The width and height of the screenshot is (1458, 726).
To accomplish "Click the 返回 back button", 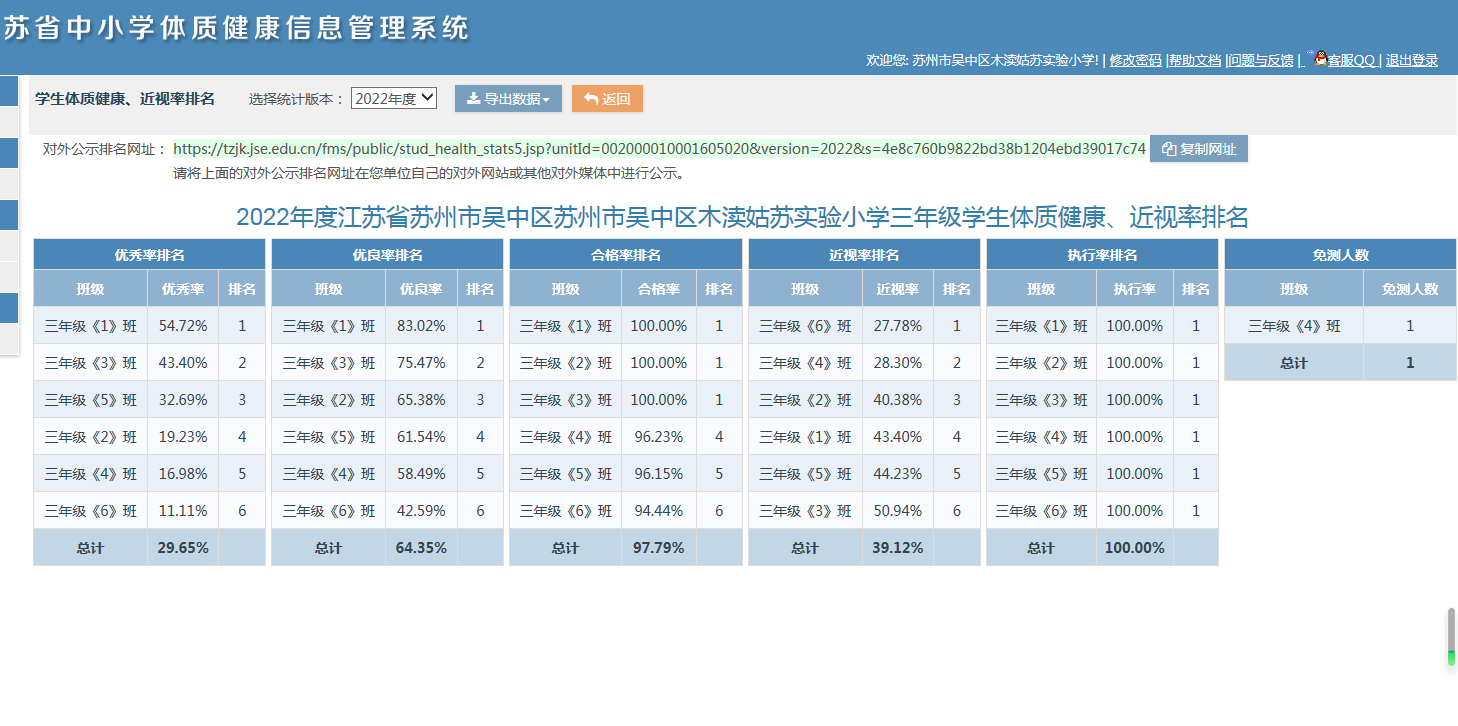I will [607, 99].
